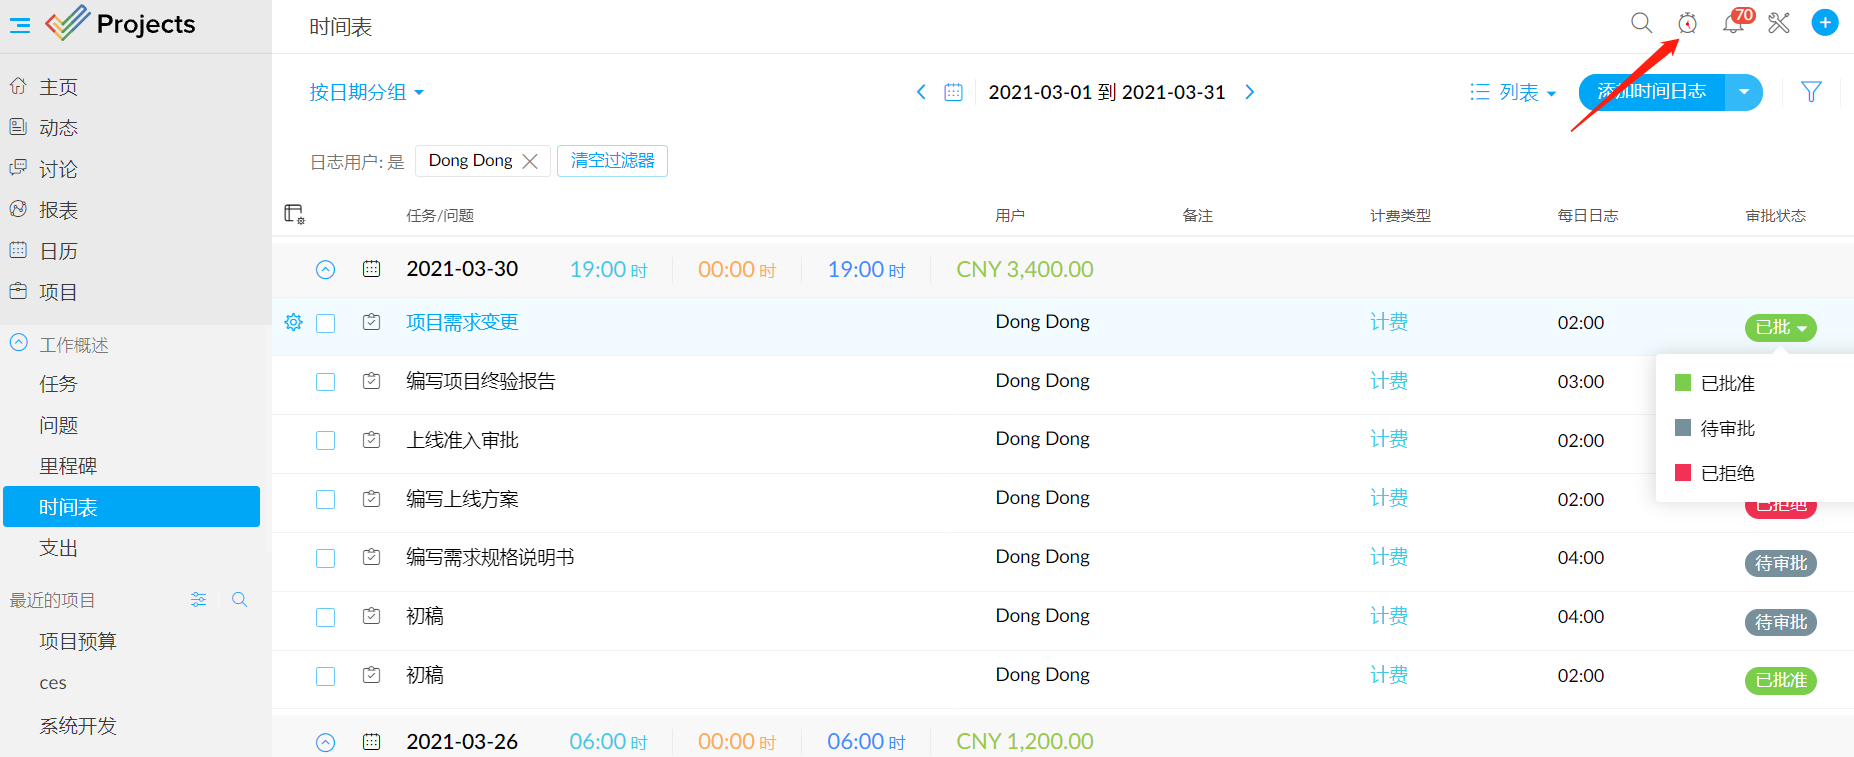Select the checkbox for 编写需求规格说明书 row
The height and width of the screenshot is (757, 1854).
tap(326, 558)
